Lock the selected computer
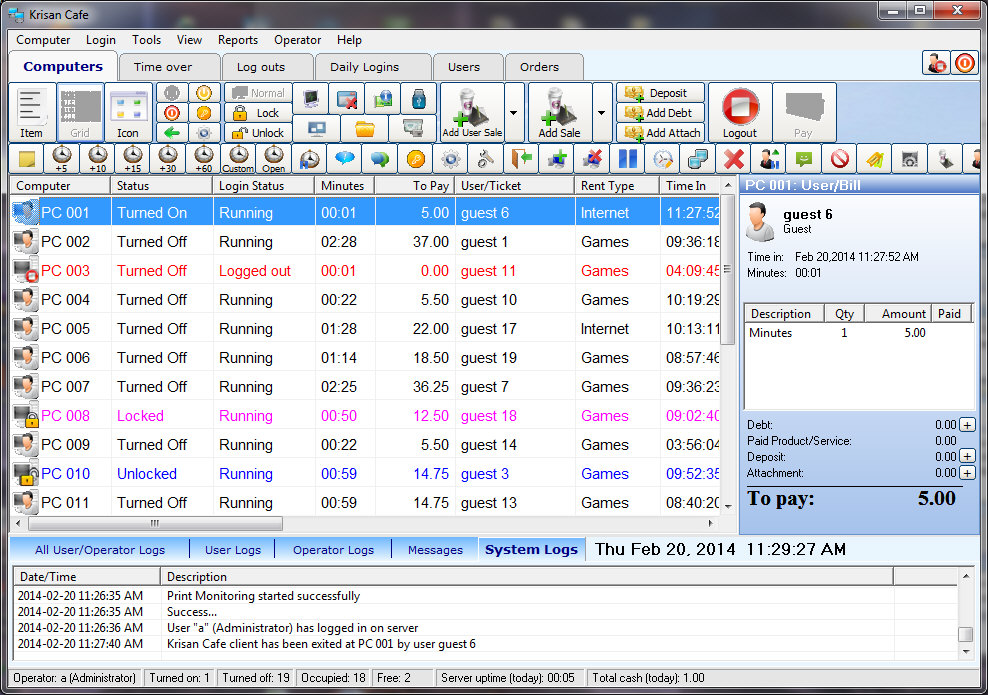 click(258, 113)
